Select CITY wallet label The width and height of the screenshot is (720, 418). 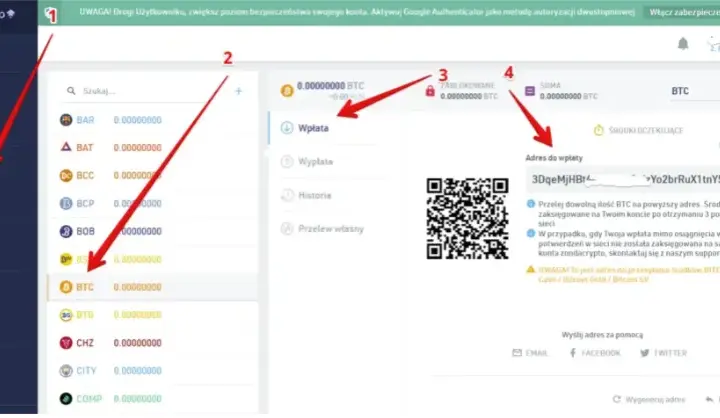point(86,371)
